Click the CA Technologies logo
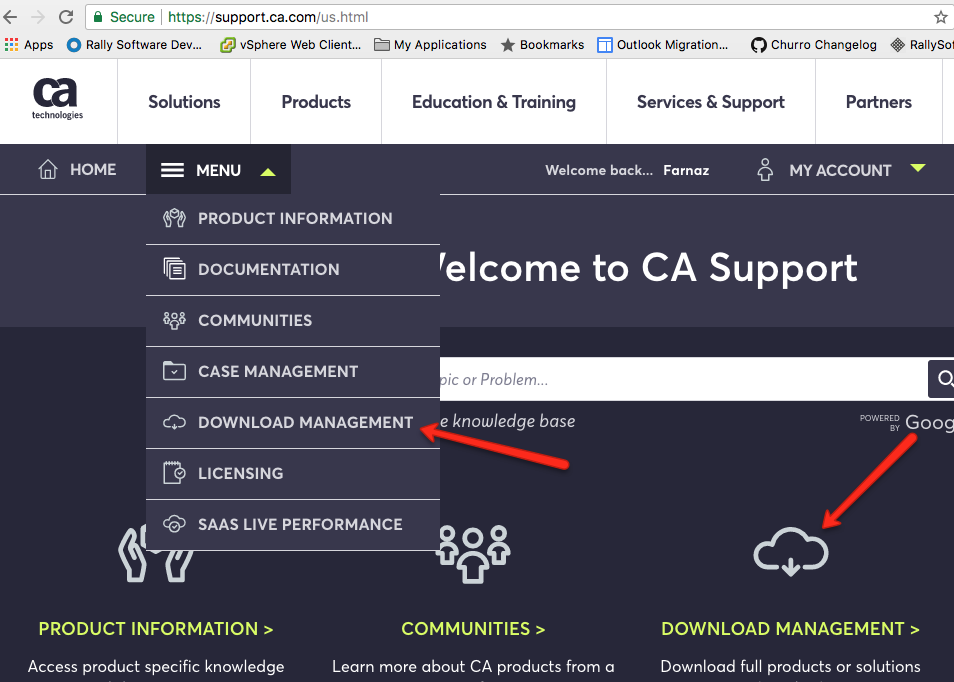Viewport: 954px width, 682px height. pyautogui.click(x=57, y=99)
